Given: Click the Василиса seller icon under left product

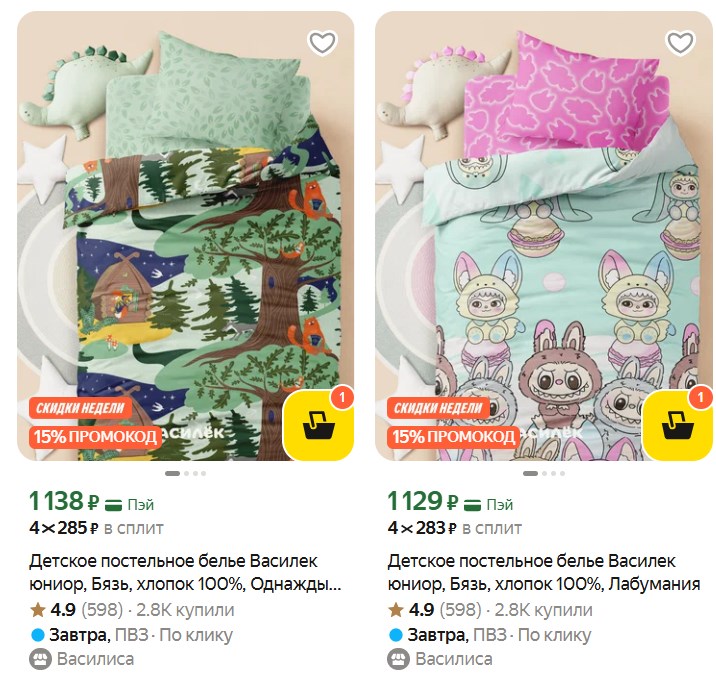Looking at the screenshot, I should tap(40, 659).
